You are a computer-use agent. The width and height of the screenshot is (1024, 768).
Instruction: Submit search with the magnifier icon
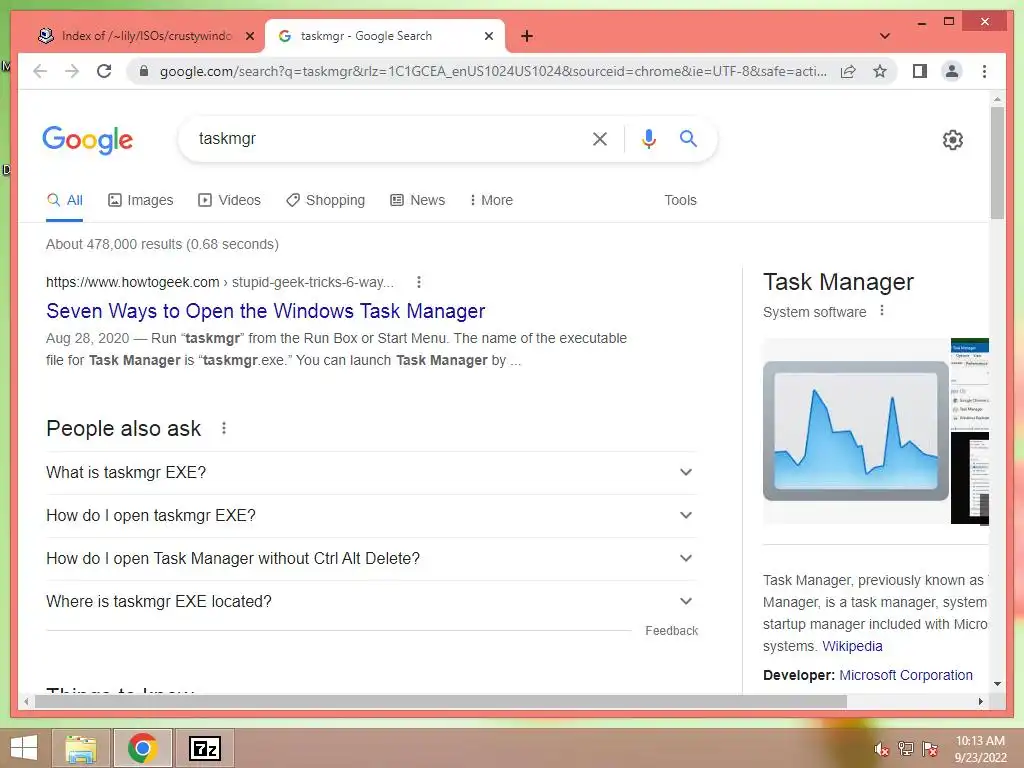click(688, 138)
